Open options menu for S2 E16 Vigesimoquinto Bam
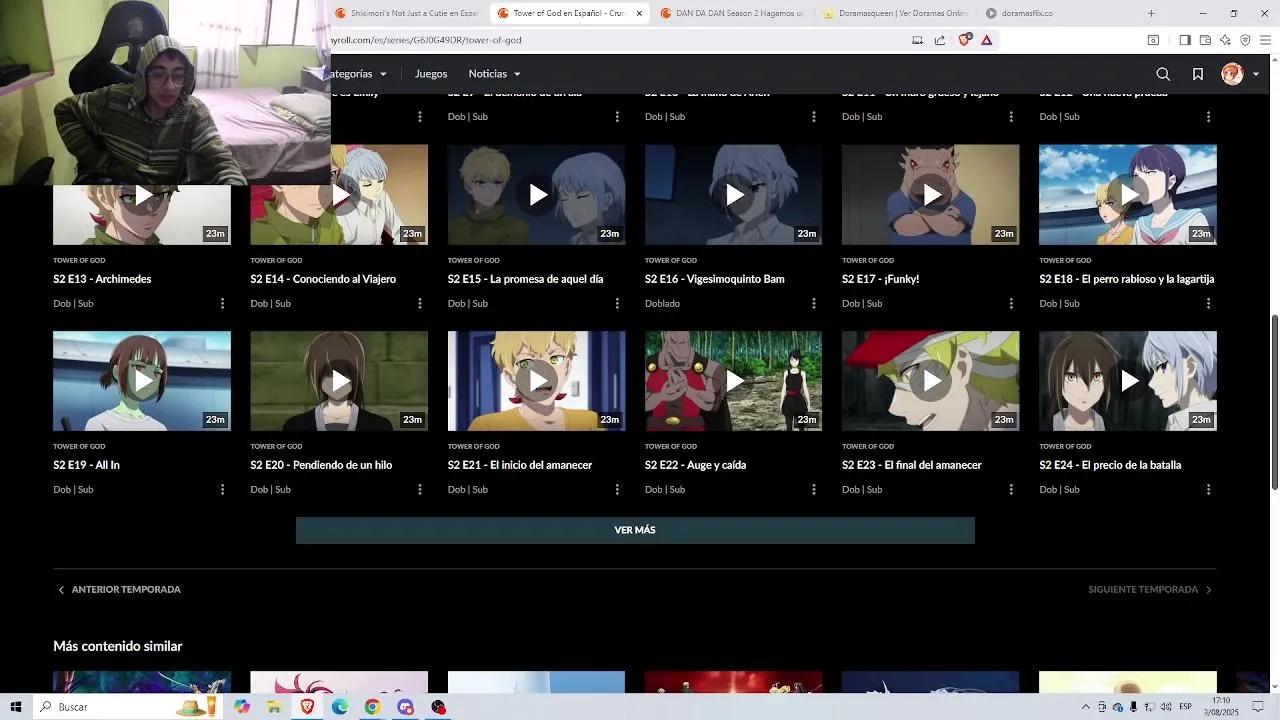The image size is (1280, 720). [813, 303]
